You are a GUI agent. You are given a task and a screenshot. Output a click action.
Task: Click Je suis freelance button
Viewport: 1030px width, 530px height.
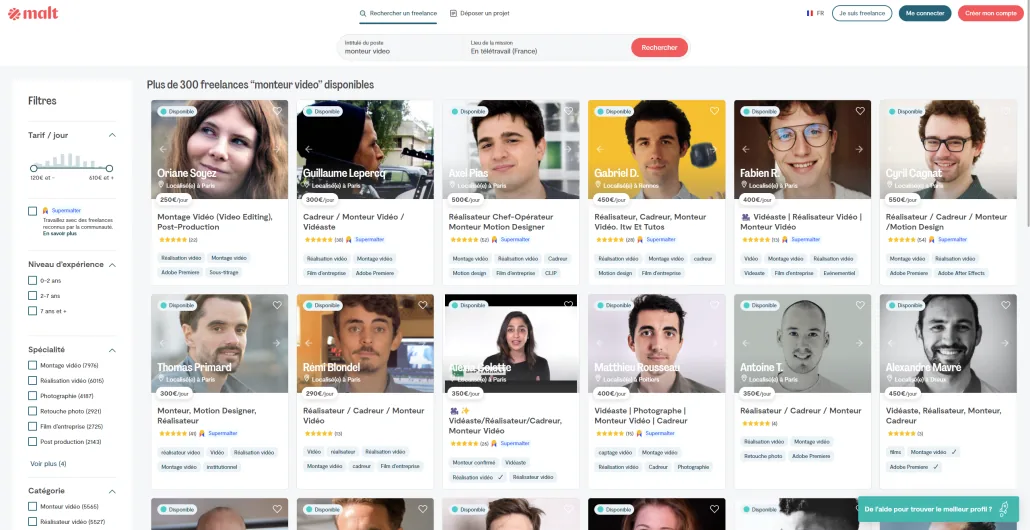[x=862, y=13]
